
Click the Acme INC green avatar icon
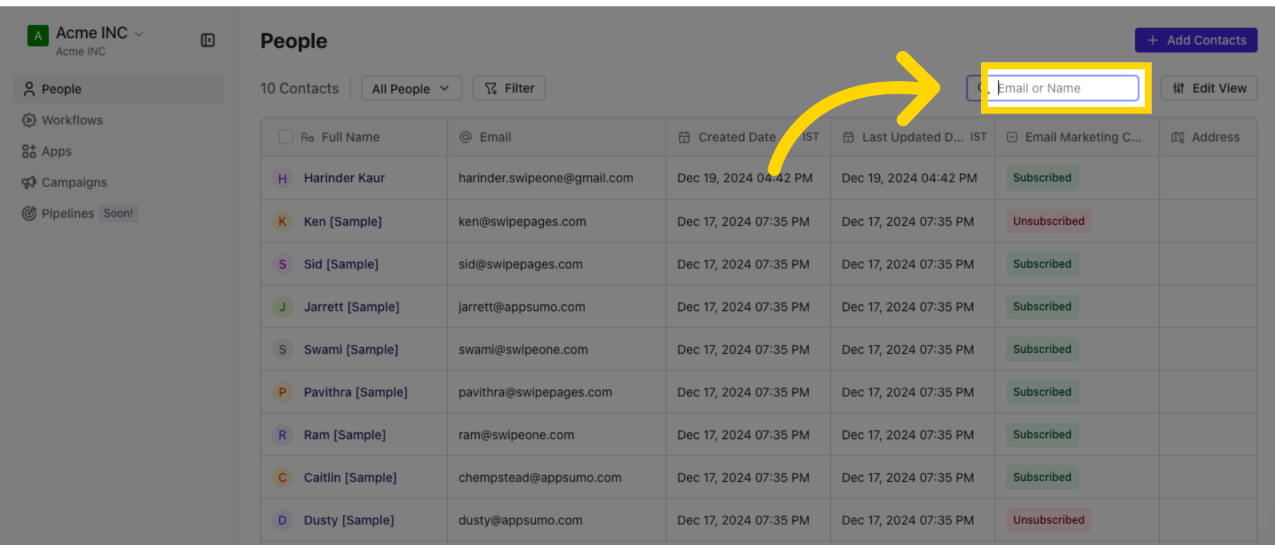[x=37, y=36]
